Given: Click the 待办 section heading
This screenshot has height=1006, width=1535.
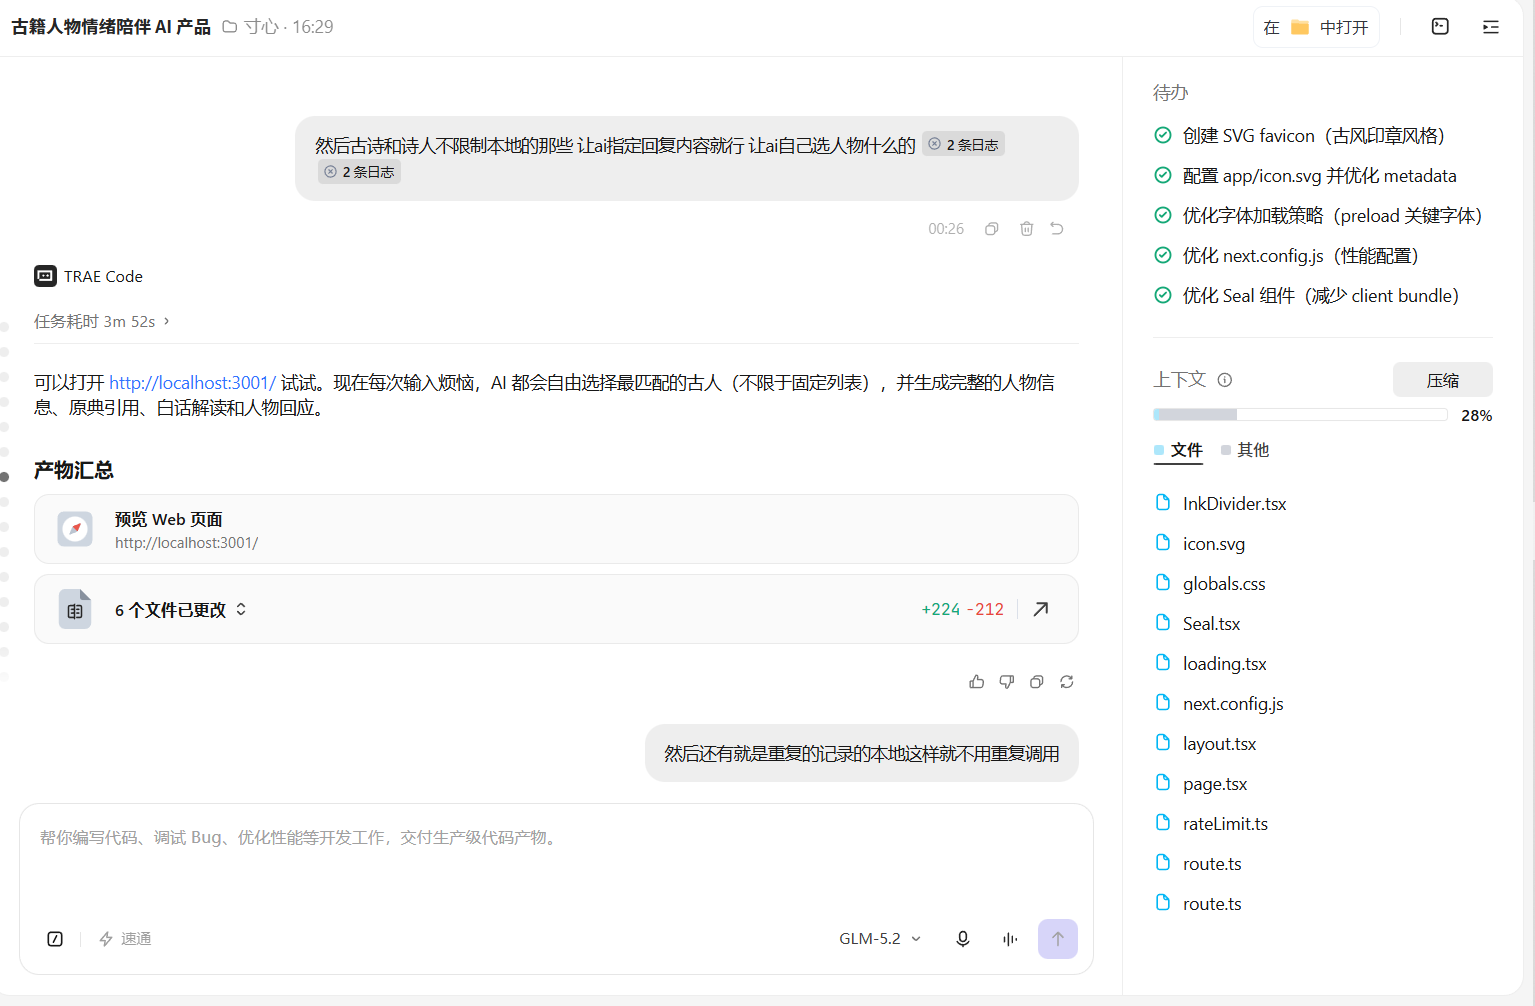Looking at the screenshot, I should click(1171, 93).
